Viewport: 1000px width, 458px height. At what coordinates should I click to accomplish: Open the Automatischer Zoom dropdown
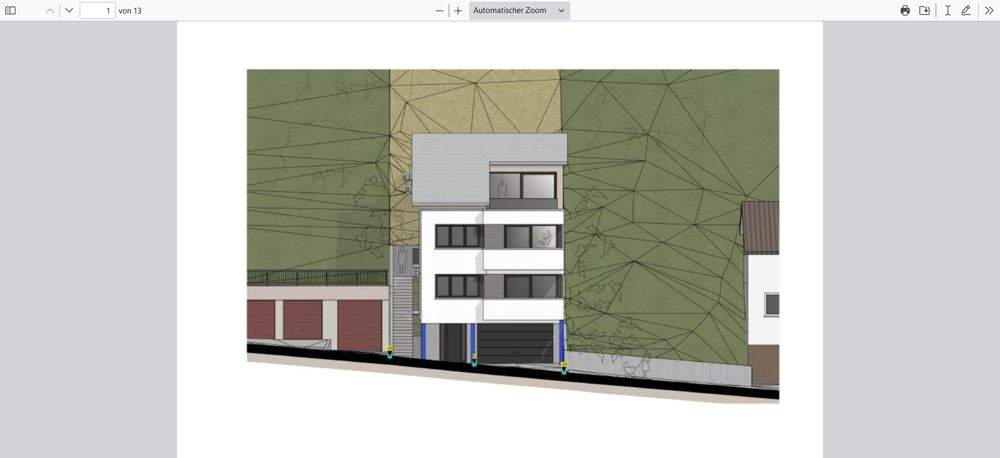519,10
